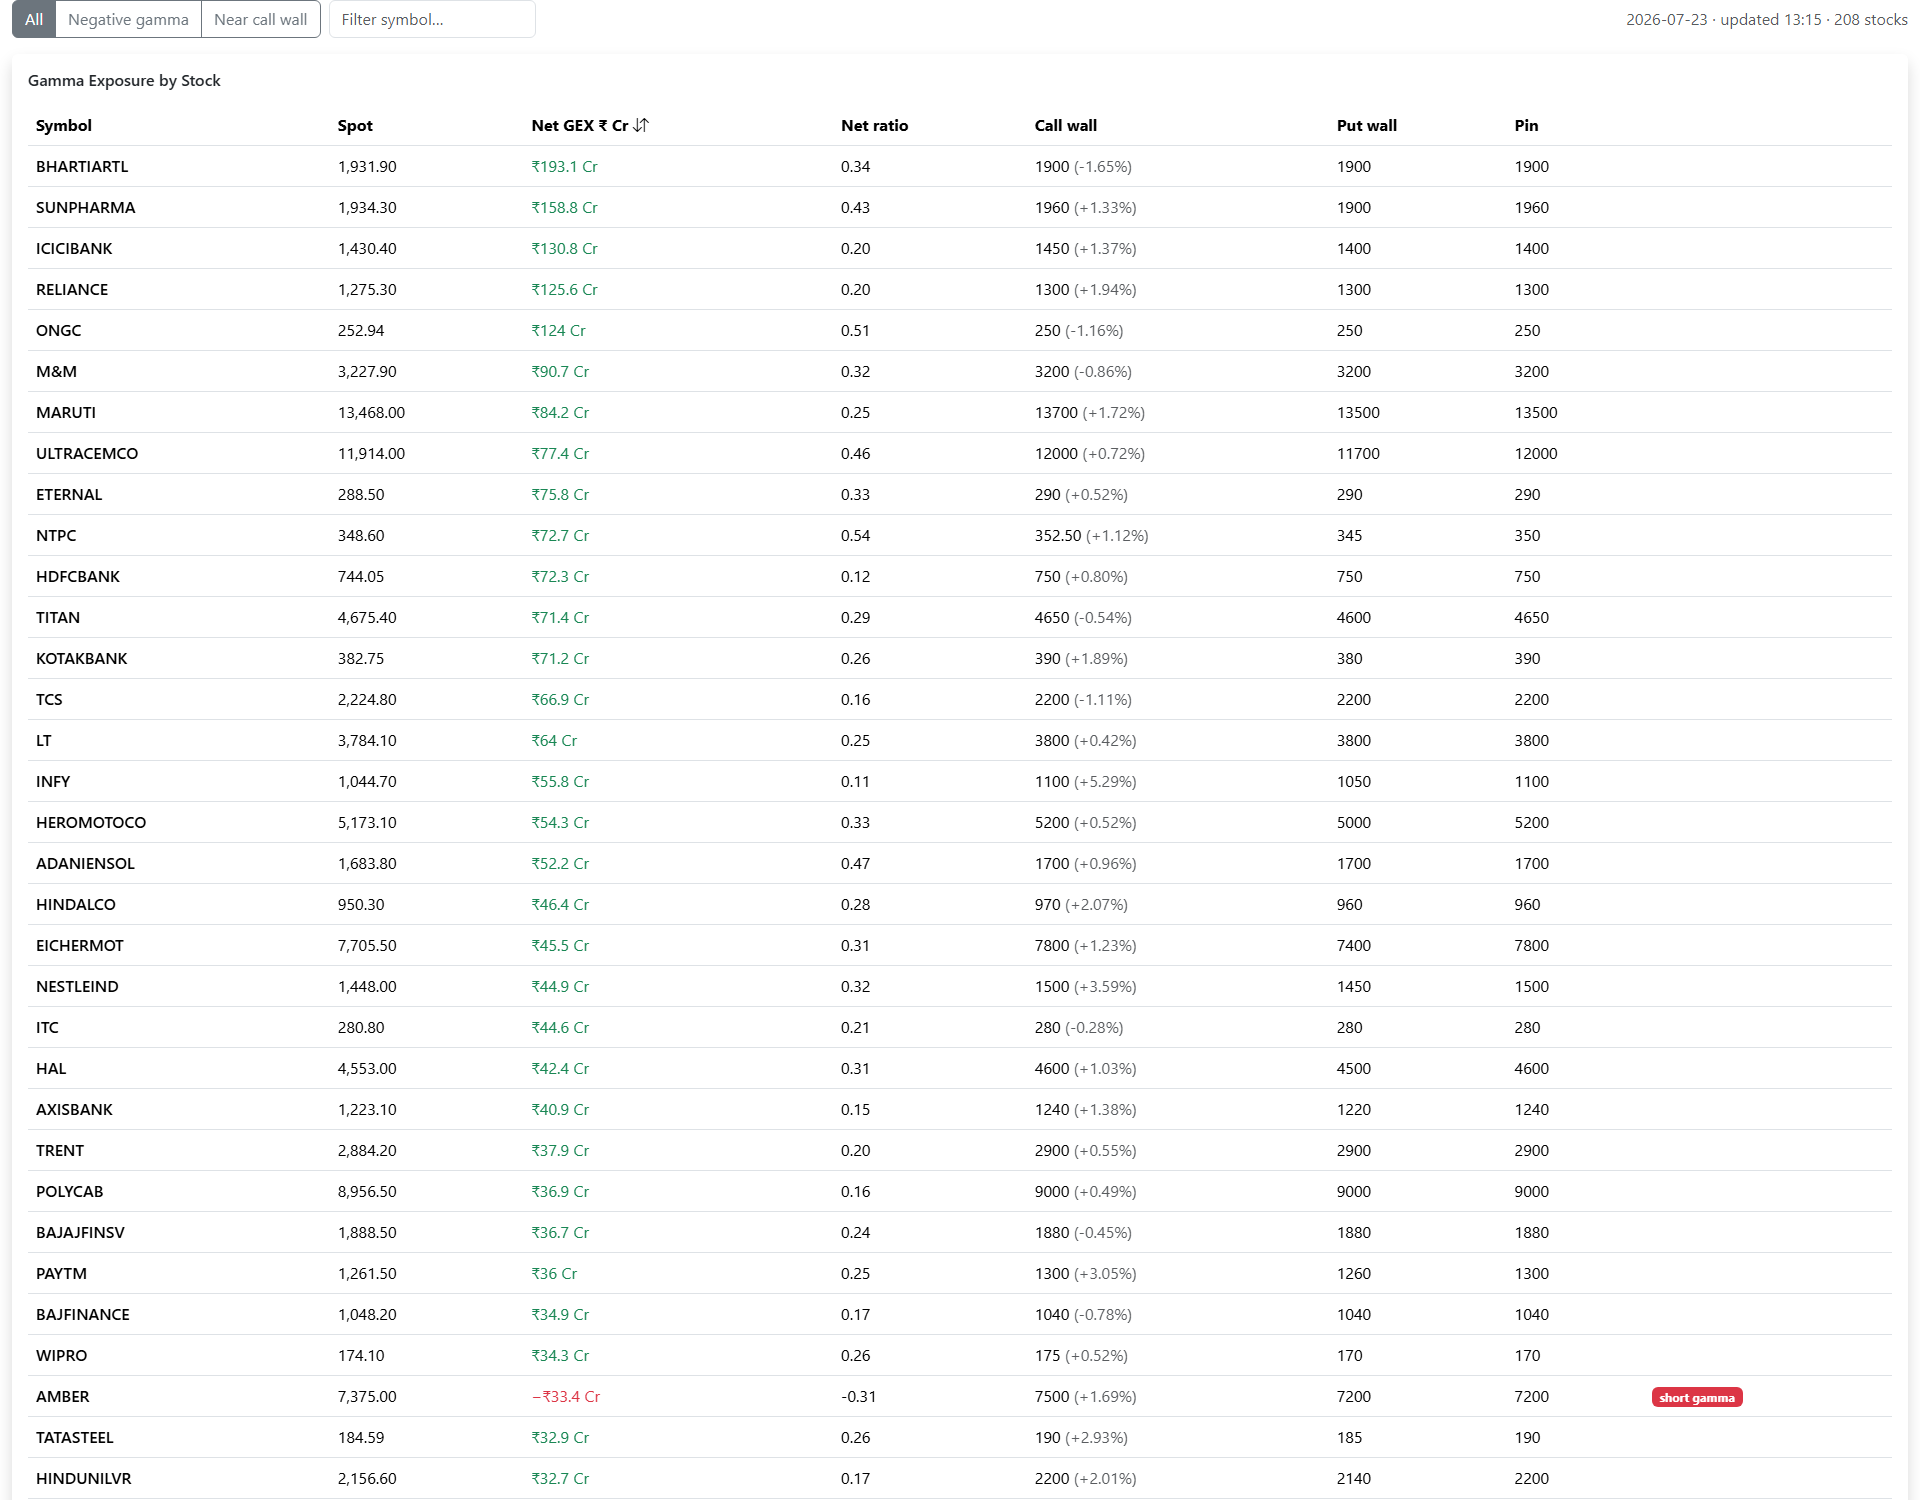
Task: Switch to the Negative gamma filter
Action: click(128, 19)
